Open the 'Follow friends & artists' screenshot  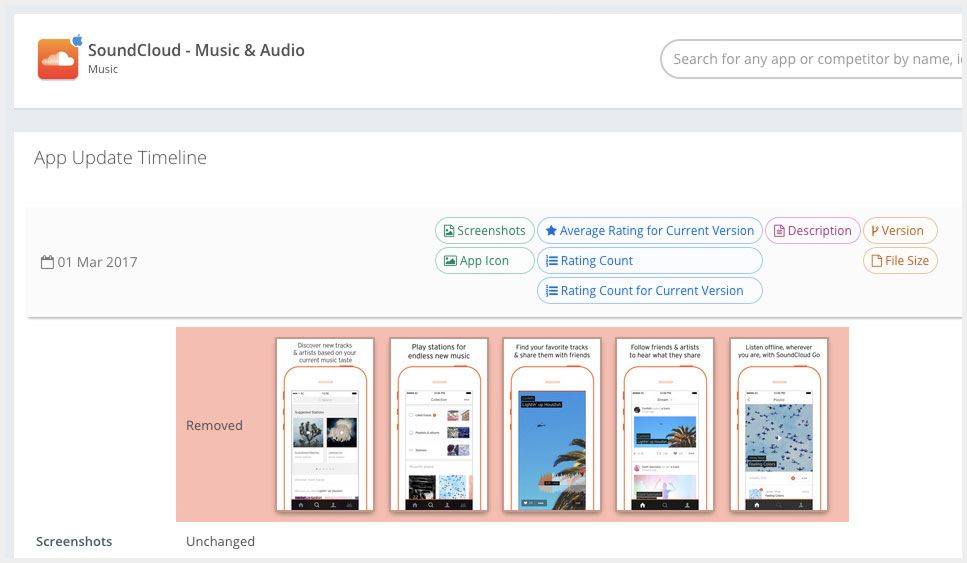[665, 425]
